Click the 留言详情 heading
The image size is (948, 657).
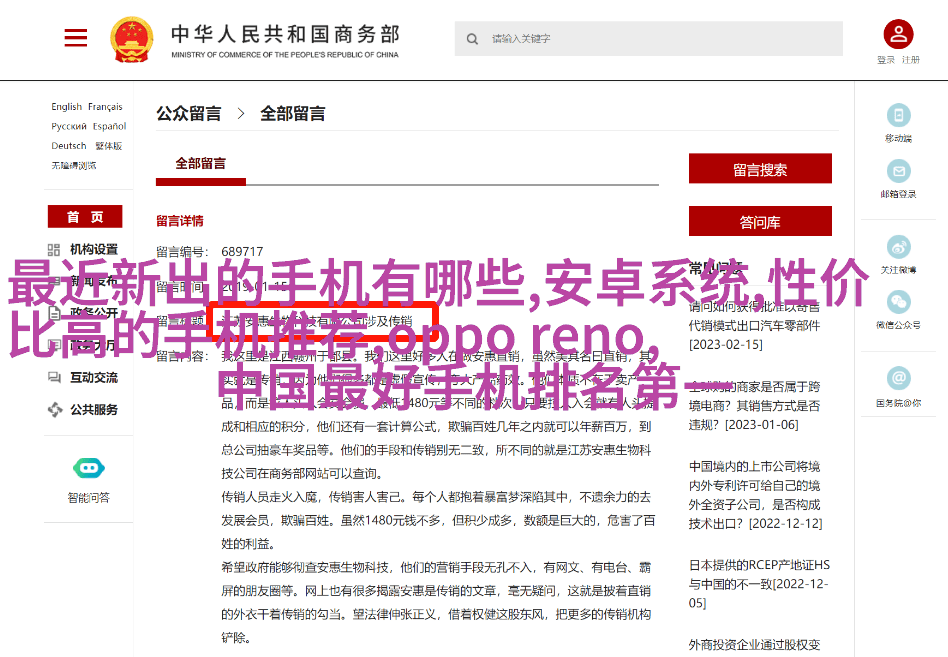click(x=180, y=221)
